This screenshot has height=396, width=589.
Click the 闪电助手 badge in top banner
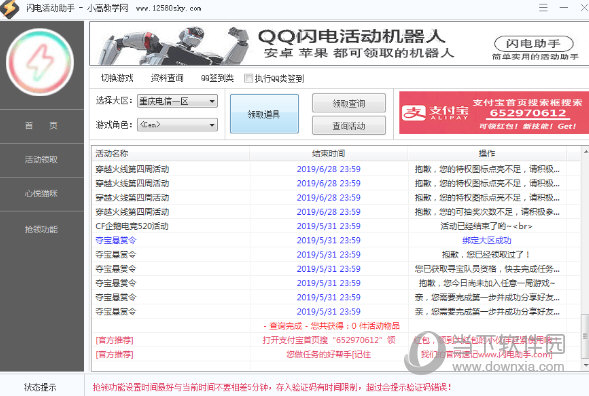534,44
